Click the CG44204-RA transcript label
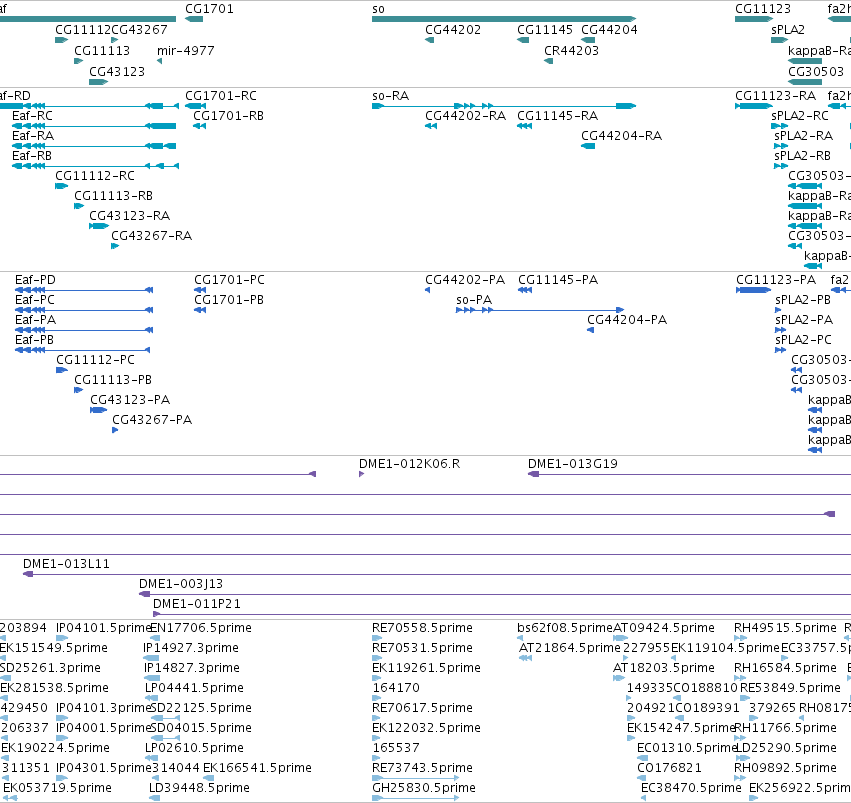851x803 pixels. click(x=621, y=136)
